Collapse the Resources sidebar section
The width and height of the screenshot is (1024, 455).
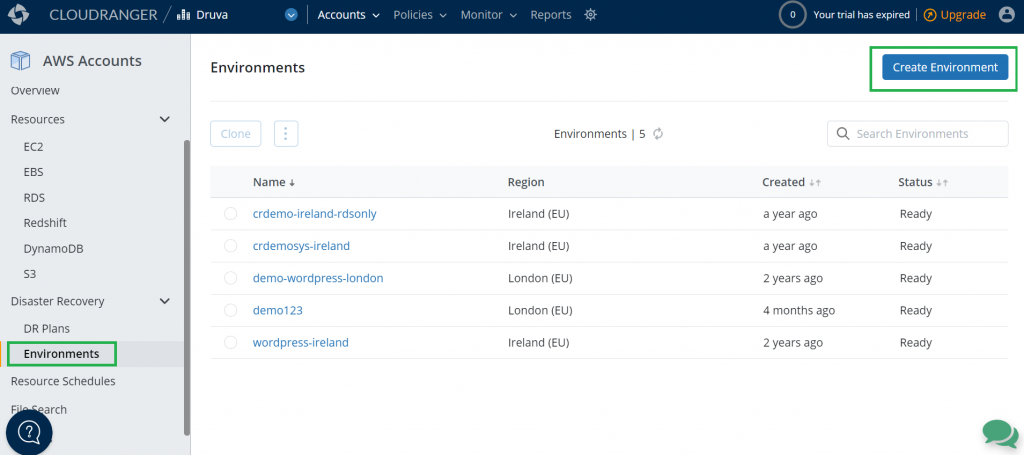tap(165, 120)
